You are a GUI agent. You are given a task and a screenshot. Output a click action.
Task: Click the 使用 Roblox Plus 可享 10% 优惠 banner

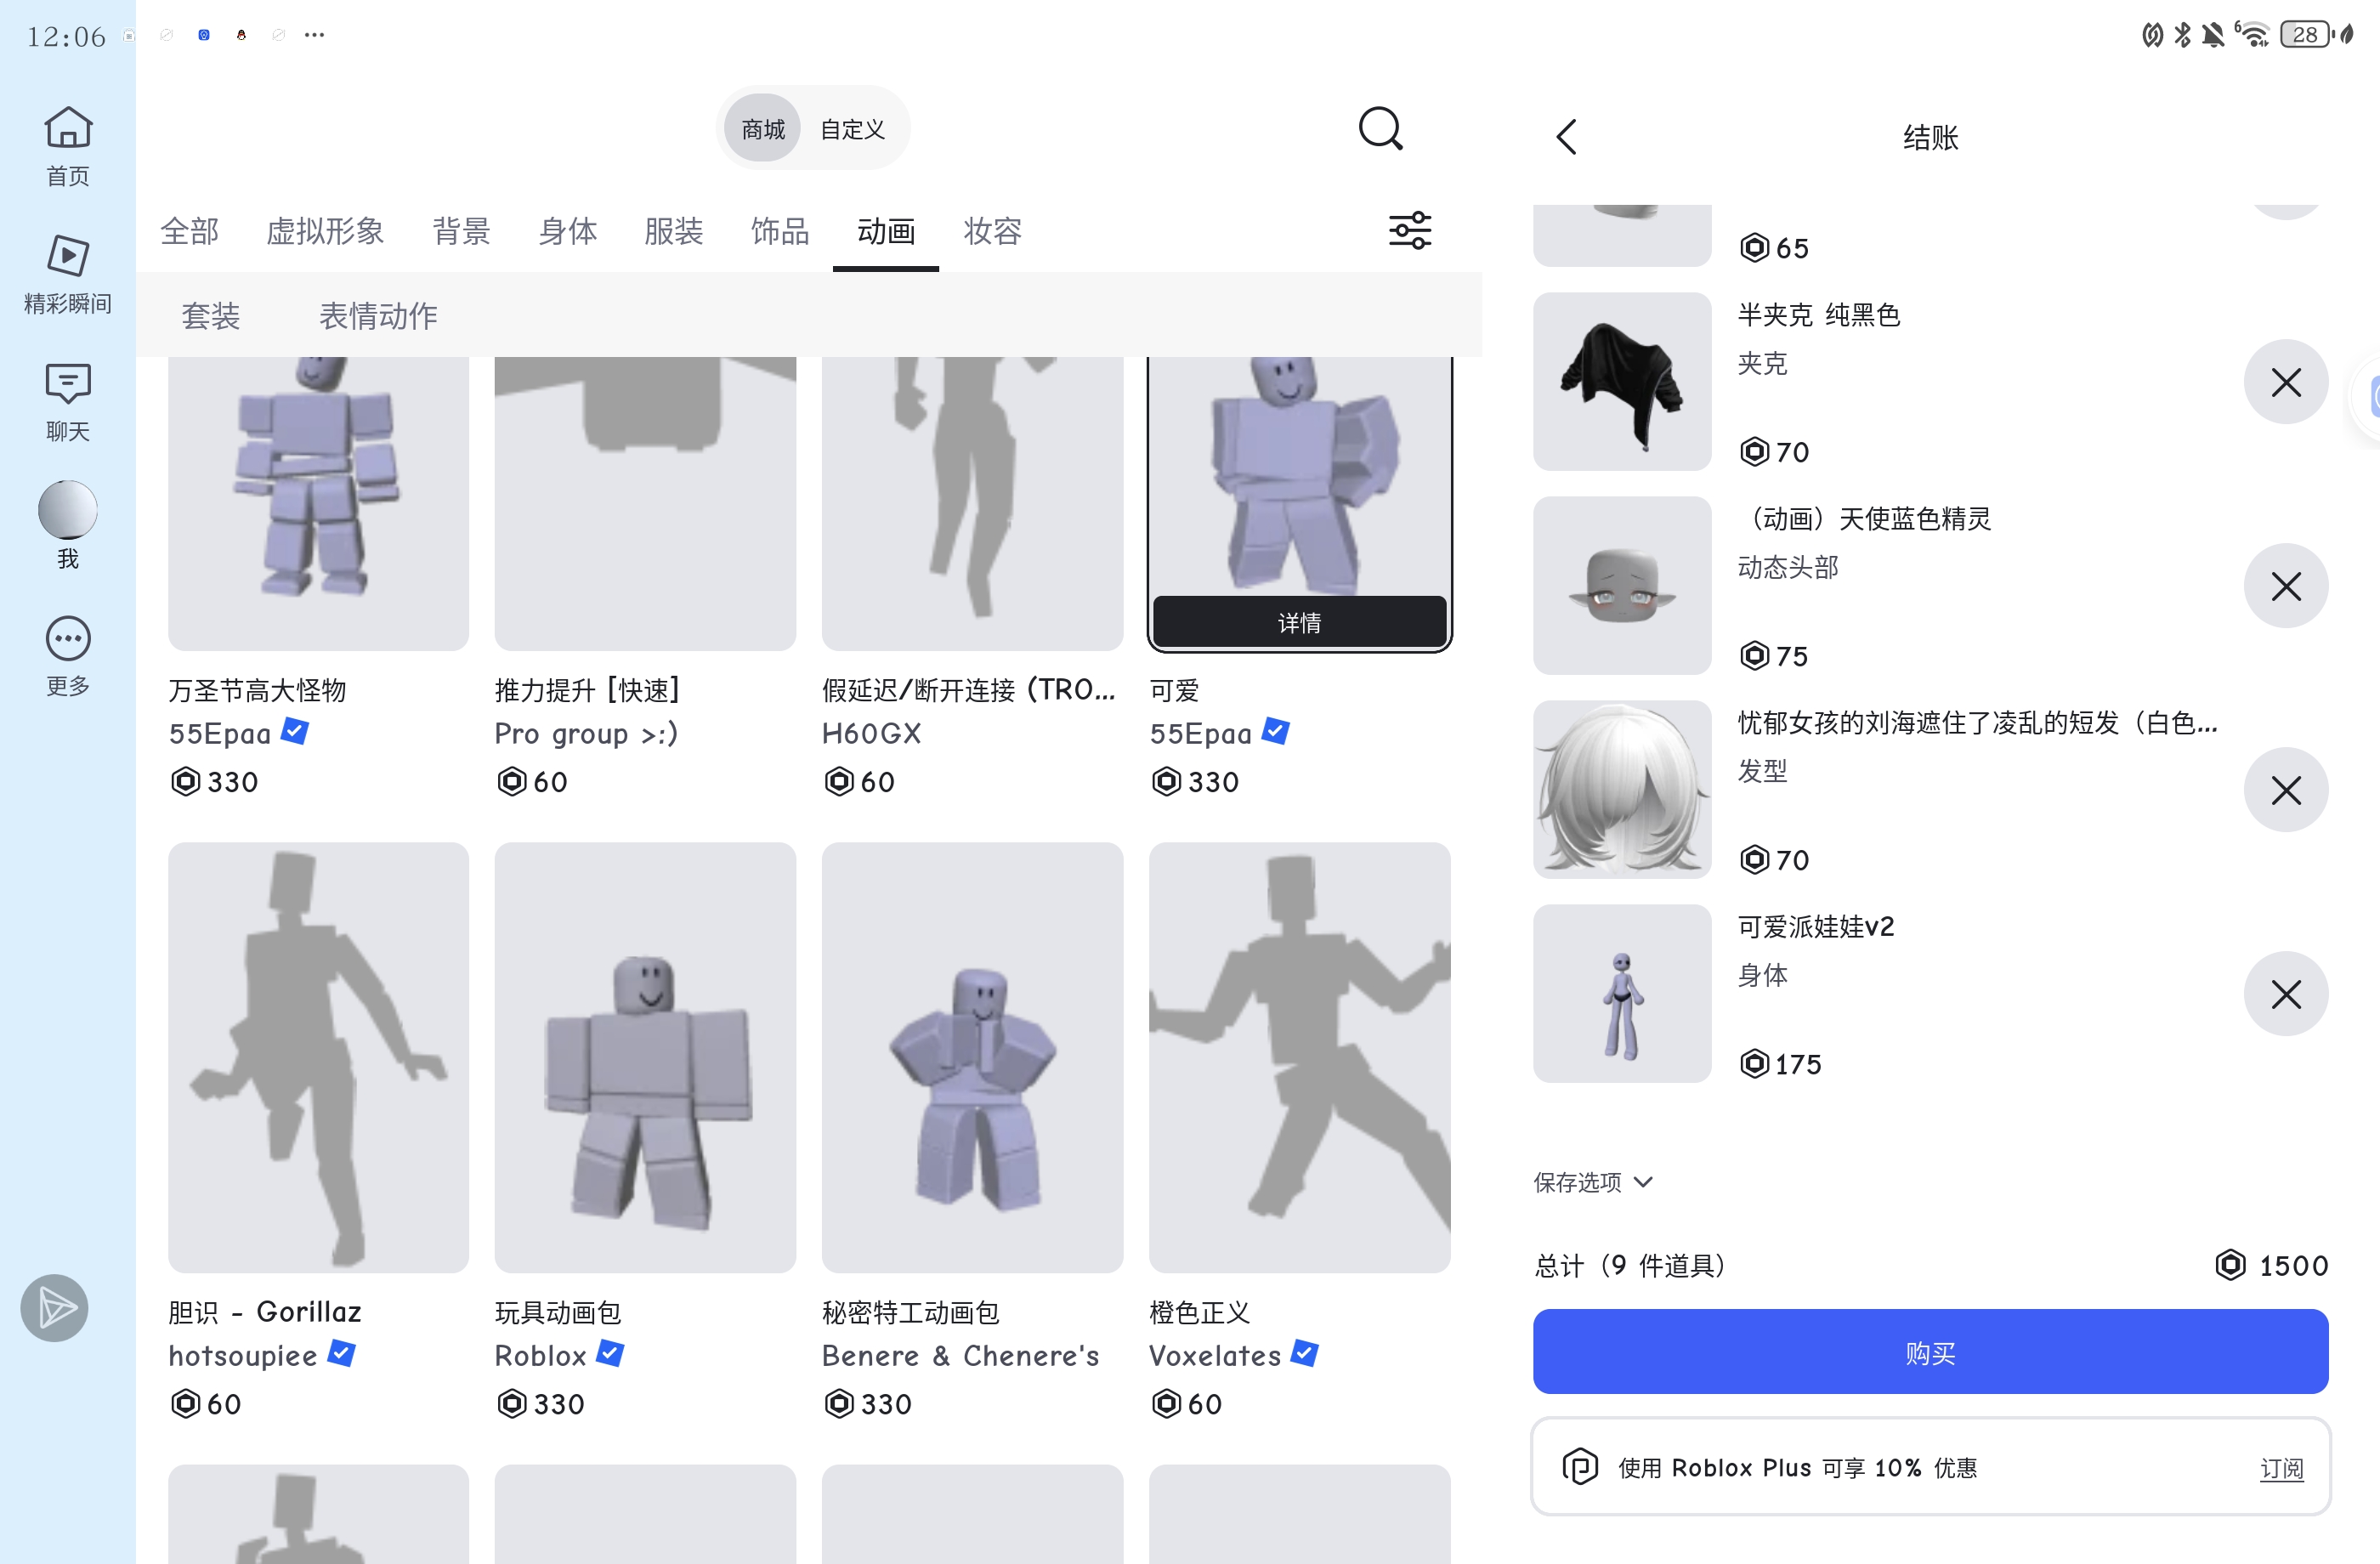click(x=1930, y=1467)
